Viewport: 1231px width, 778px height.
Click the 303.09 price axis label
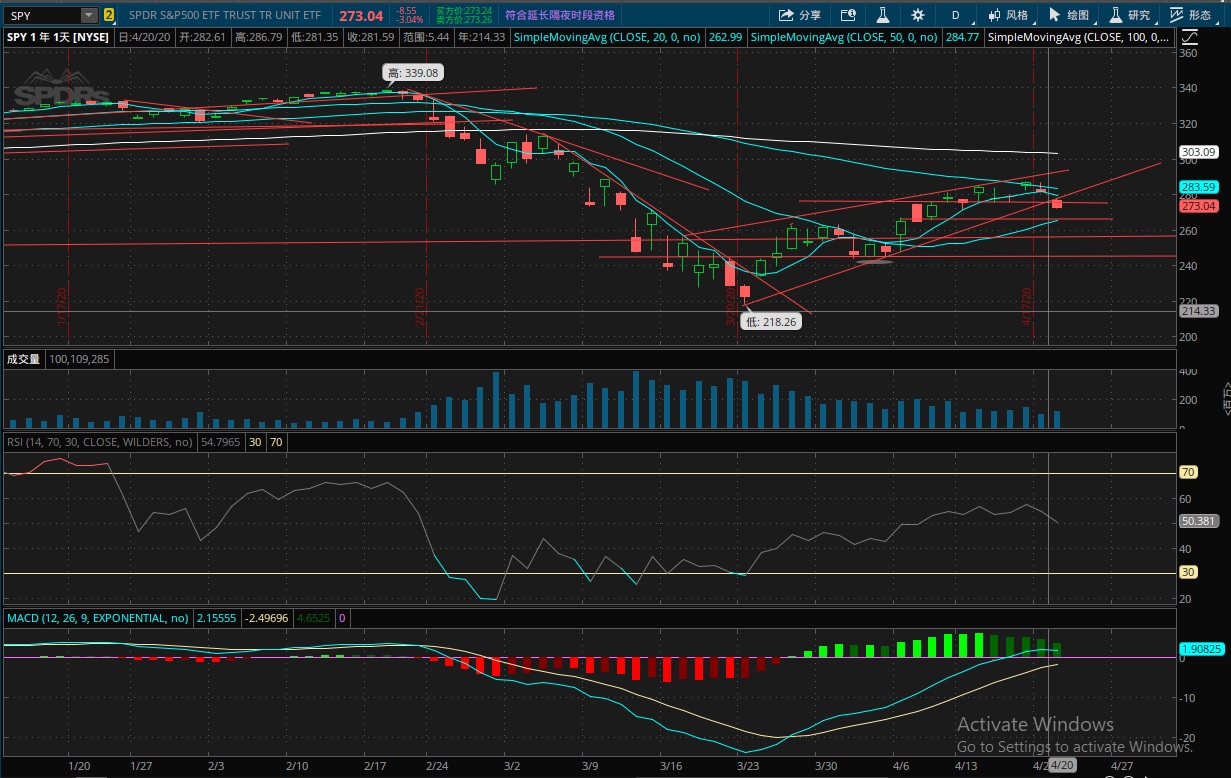click(x=1198, y=152)
